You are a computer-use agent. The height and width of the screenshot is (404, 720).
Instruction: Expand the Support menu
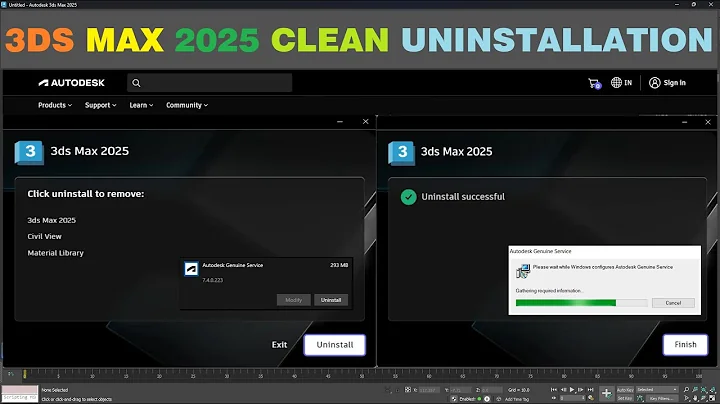coord(101,105)
